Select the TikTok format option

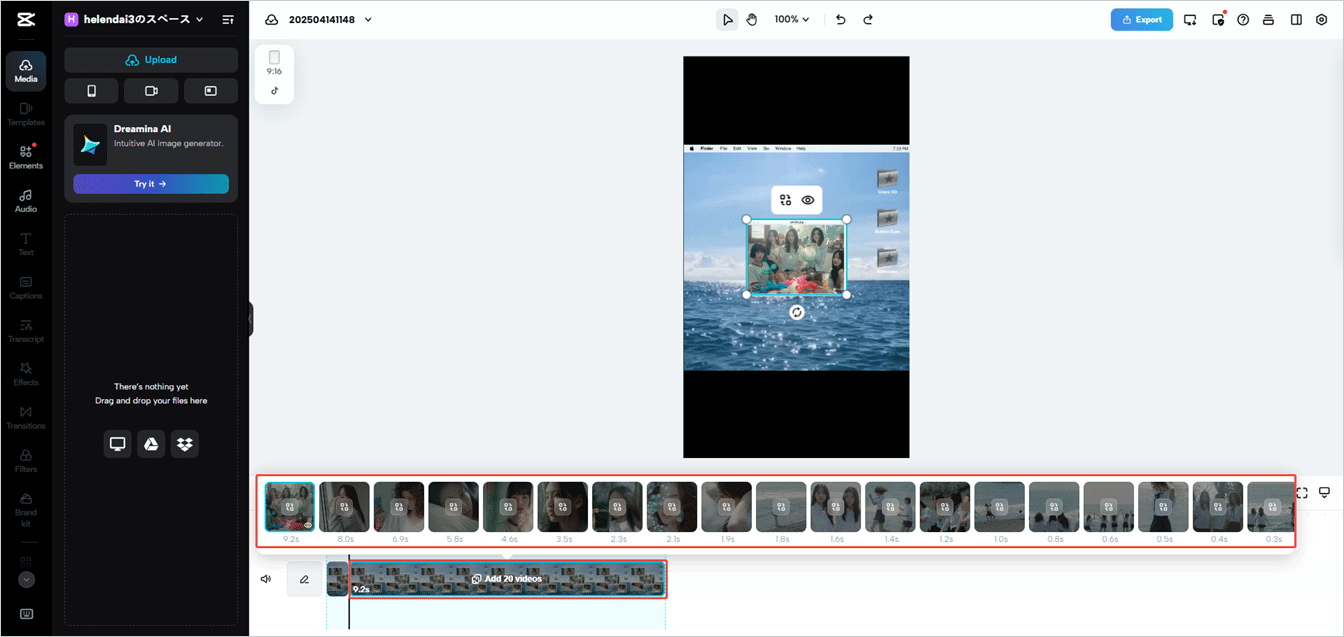pos(274,89)
